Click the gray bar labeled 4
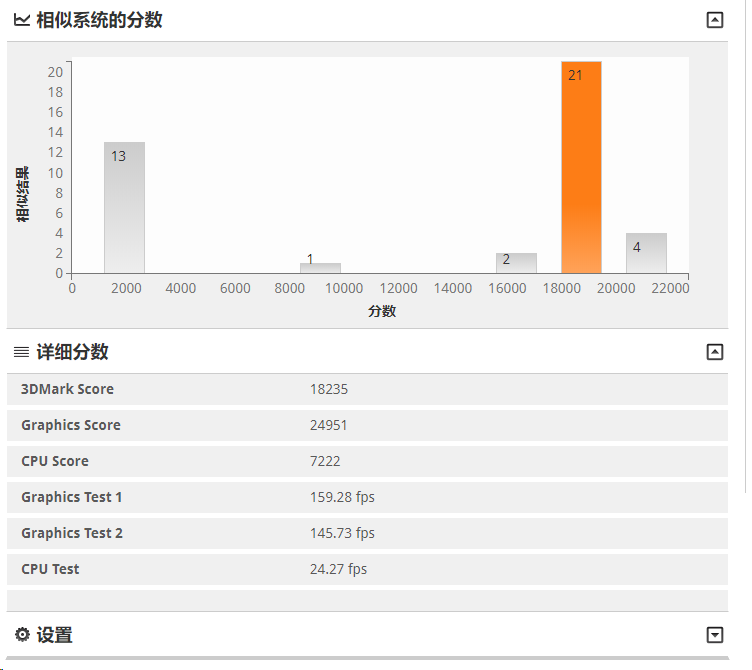The height and width of the screenshot is (670, 752). (646, 253)
